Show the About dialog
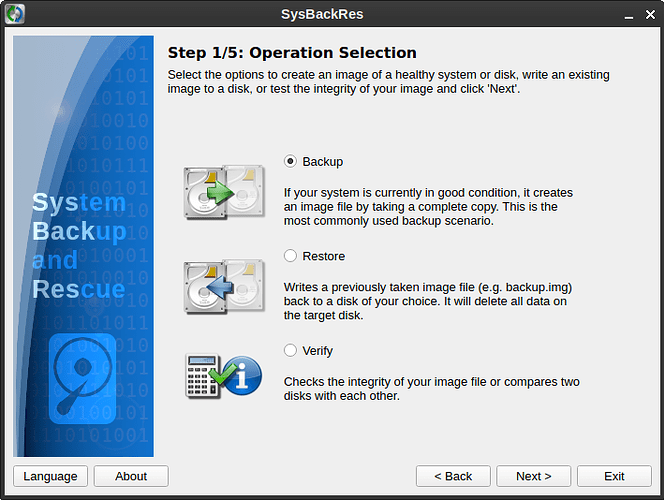 [x=131, y=476]
